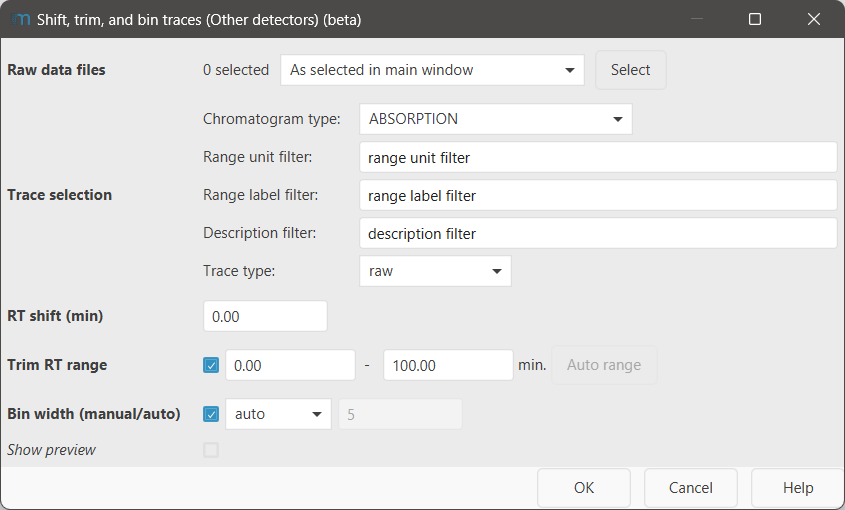Open Help for this module
The image size is (845, 510).
(797, 488)
